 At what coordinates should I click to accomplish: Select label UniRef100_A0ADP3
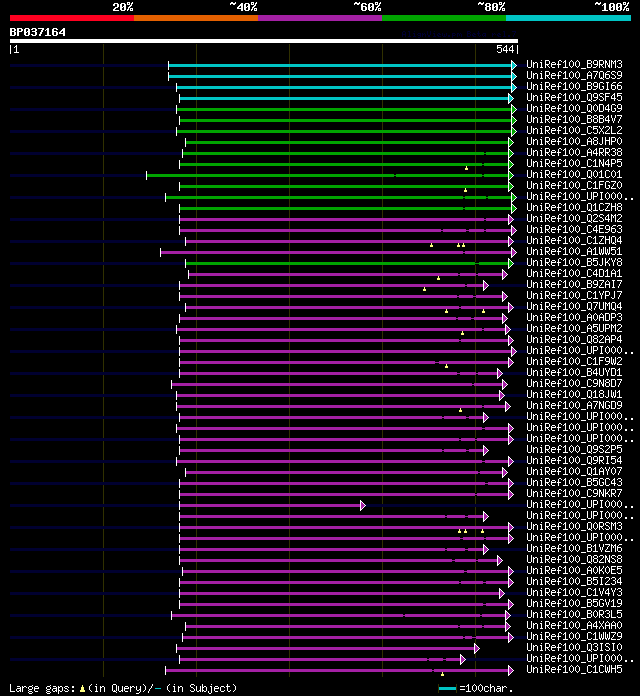574,318
